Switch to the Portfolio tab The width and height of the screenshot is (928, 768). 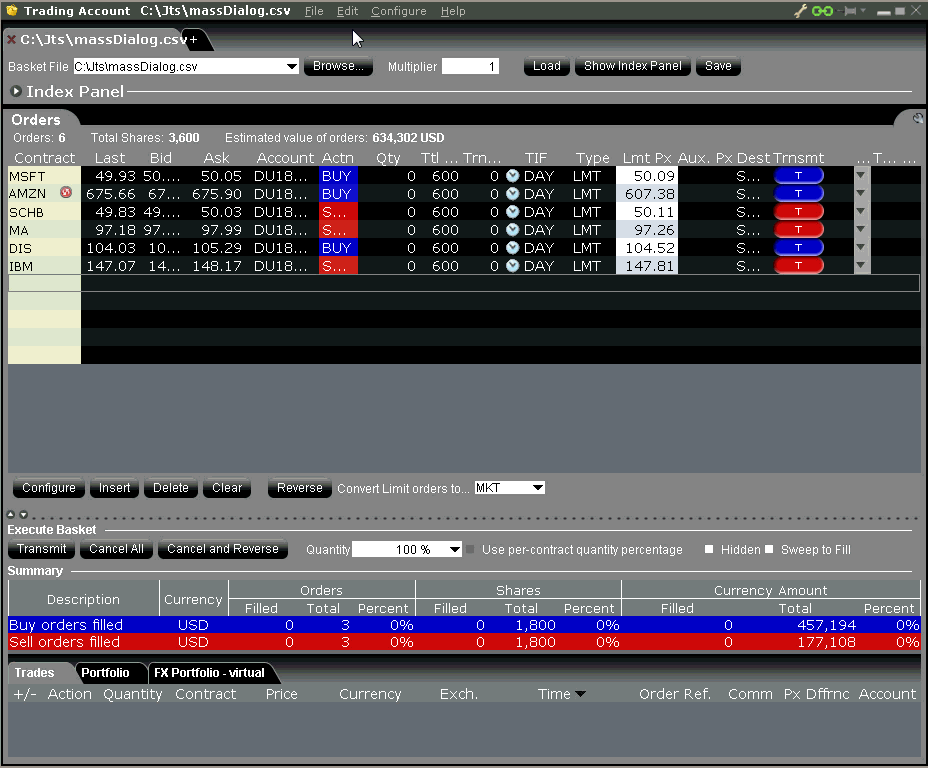tap(105, 673)
